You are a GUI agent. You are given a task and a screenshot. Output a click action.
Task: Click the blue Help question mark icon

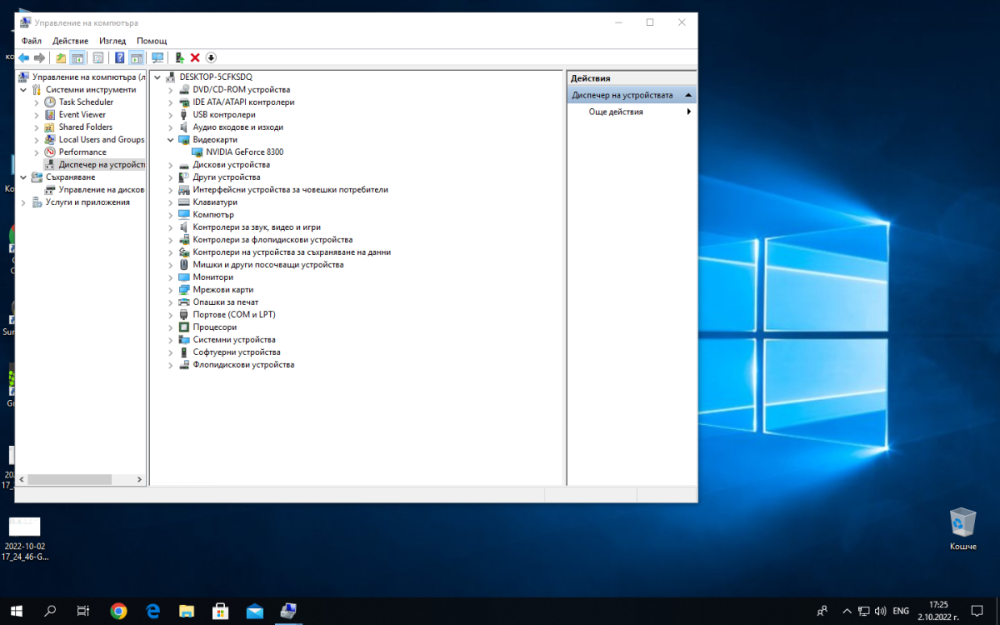tap(119, 58)
